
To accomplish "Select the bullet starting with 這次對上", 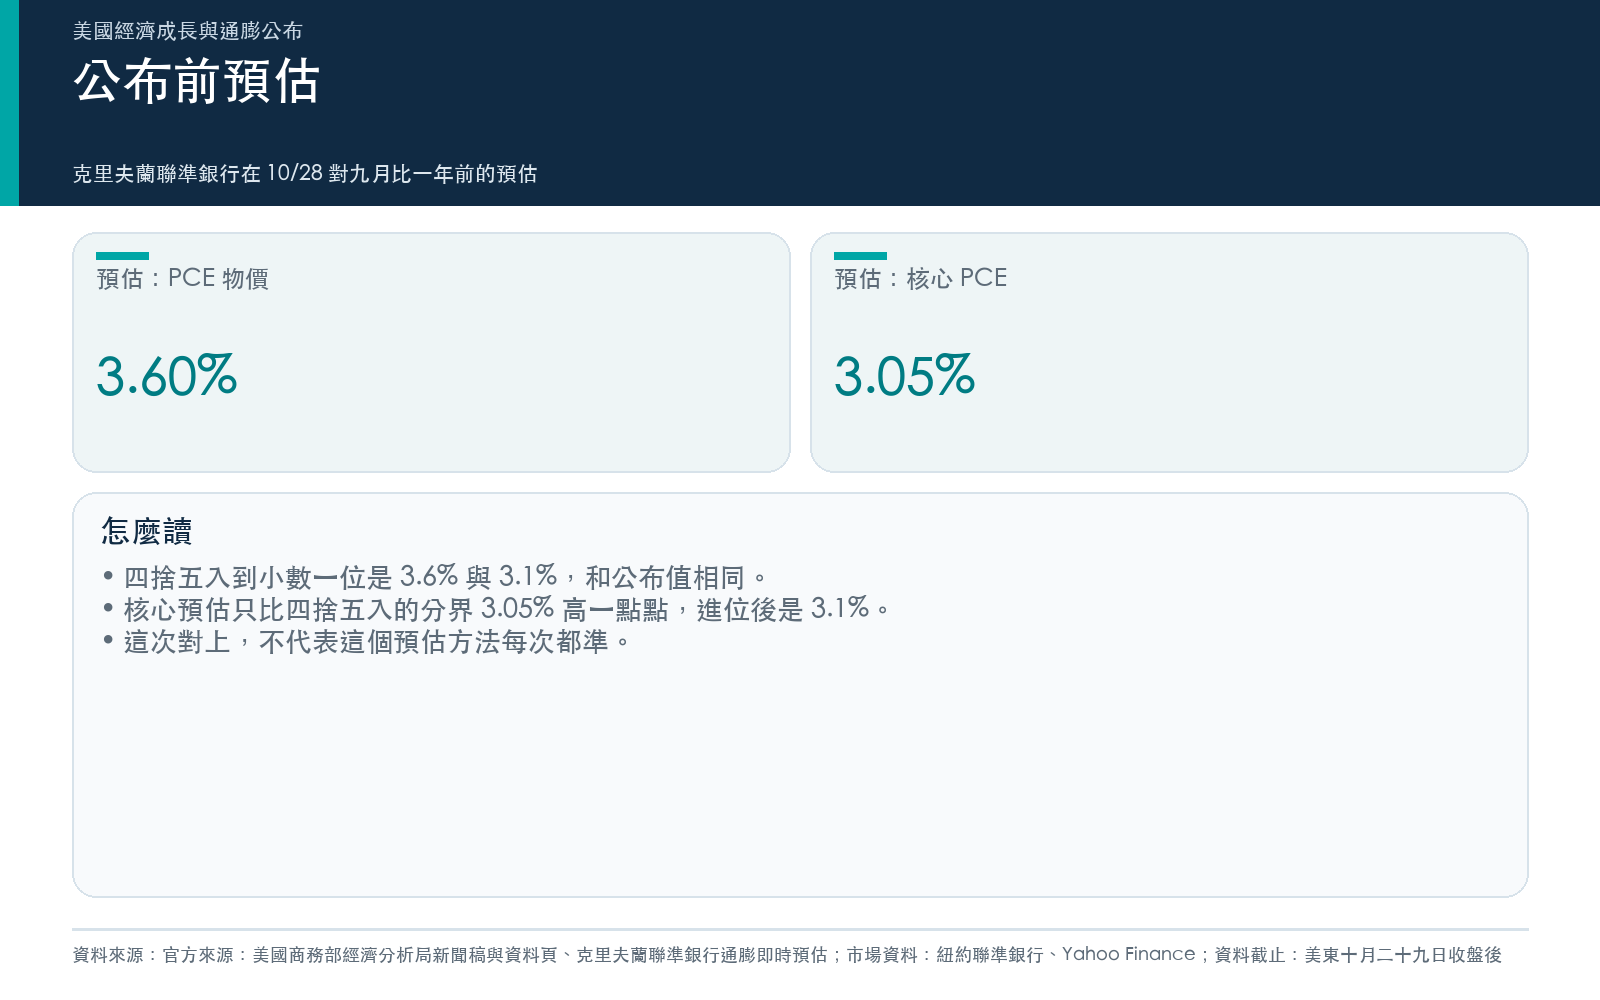I will pos(367,641).
